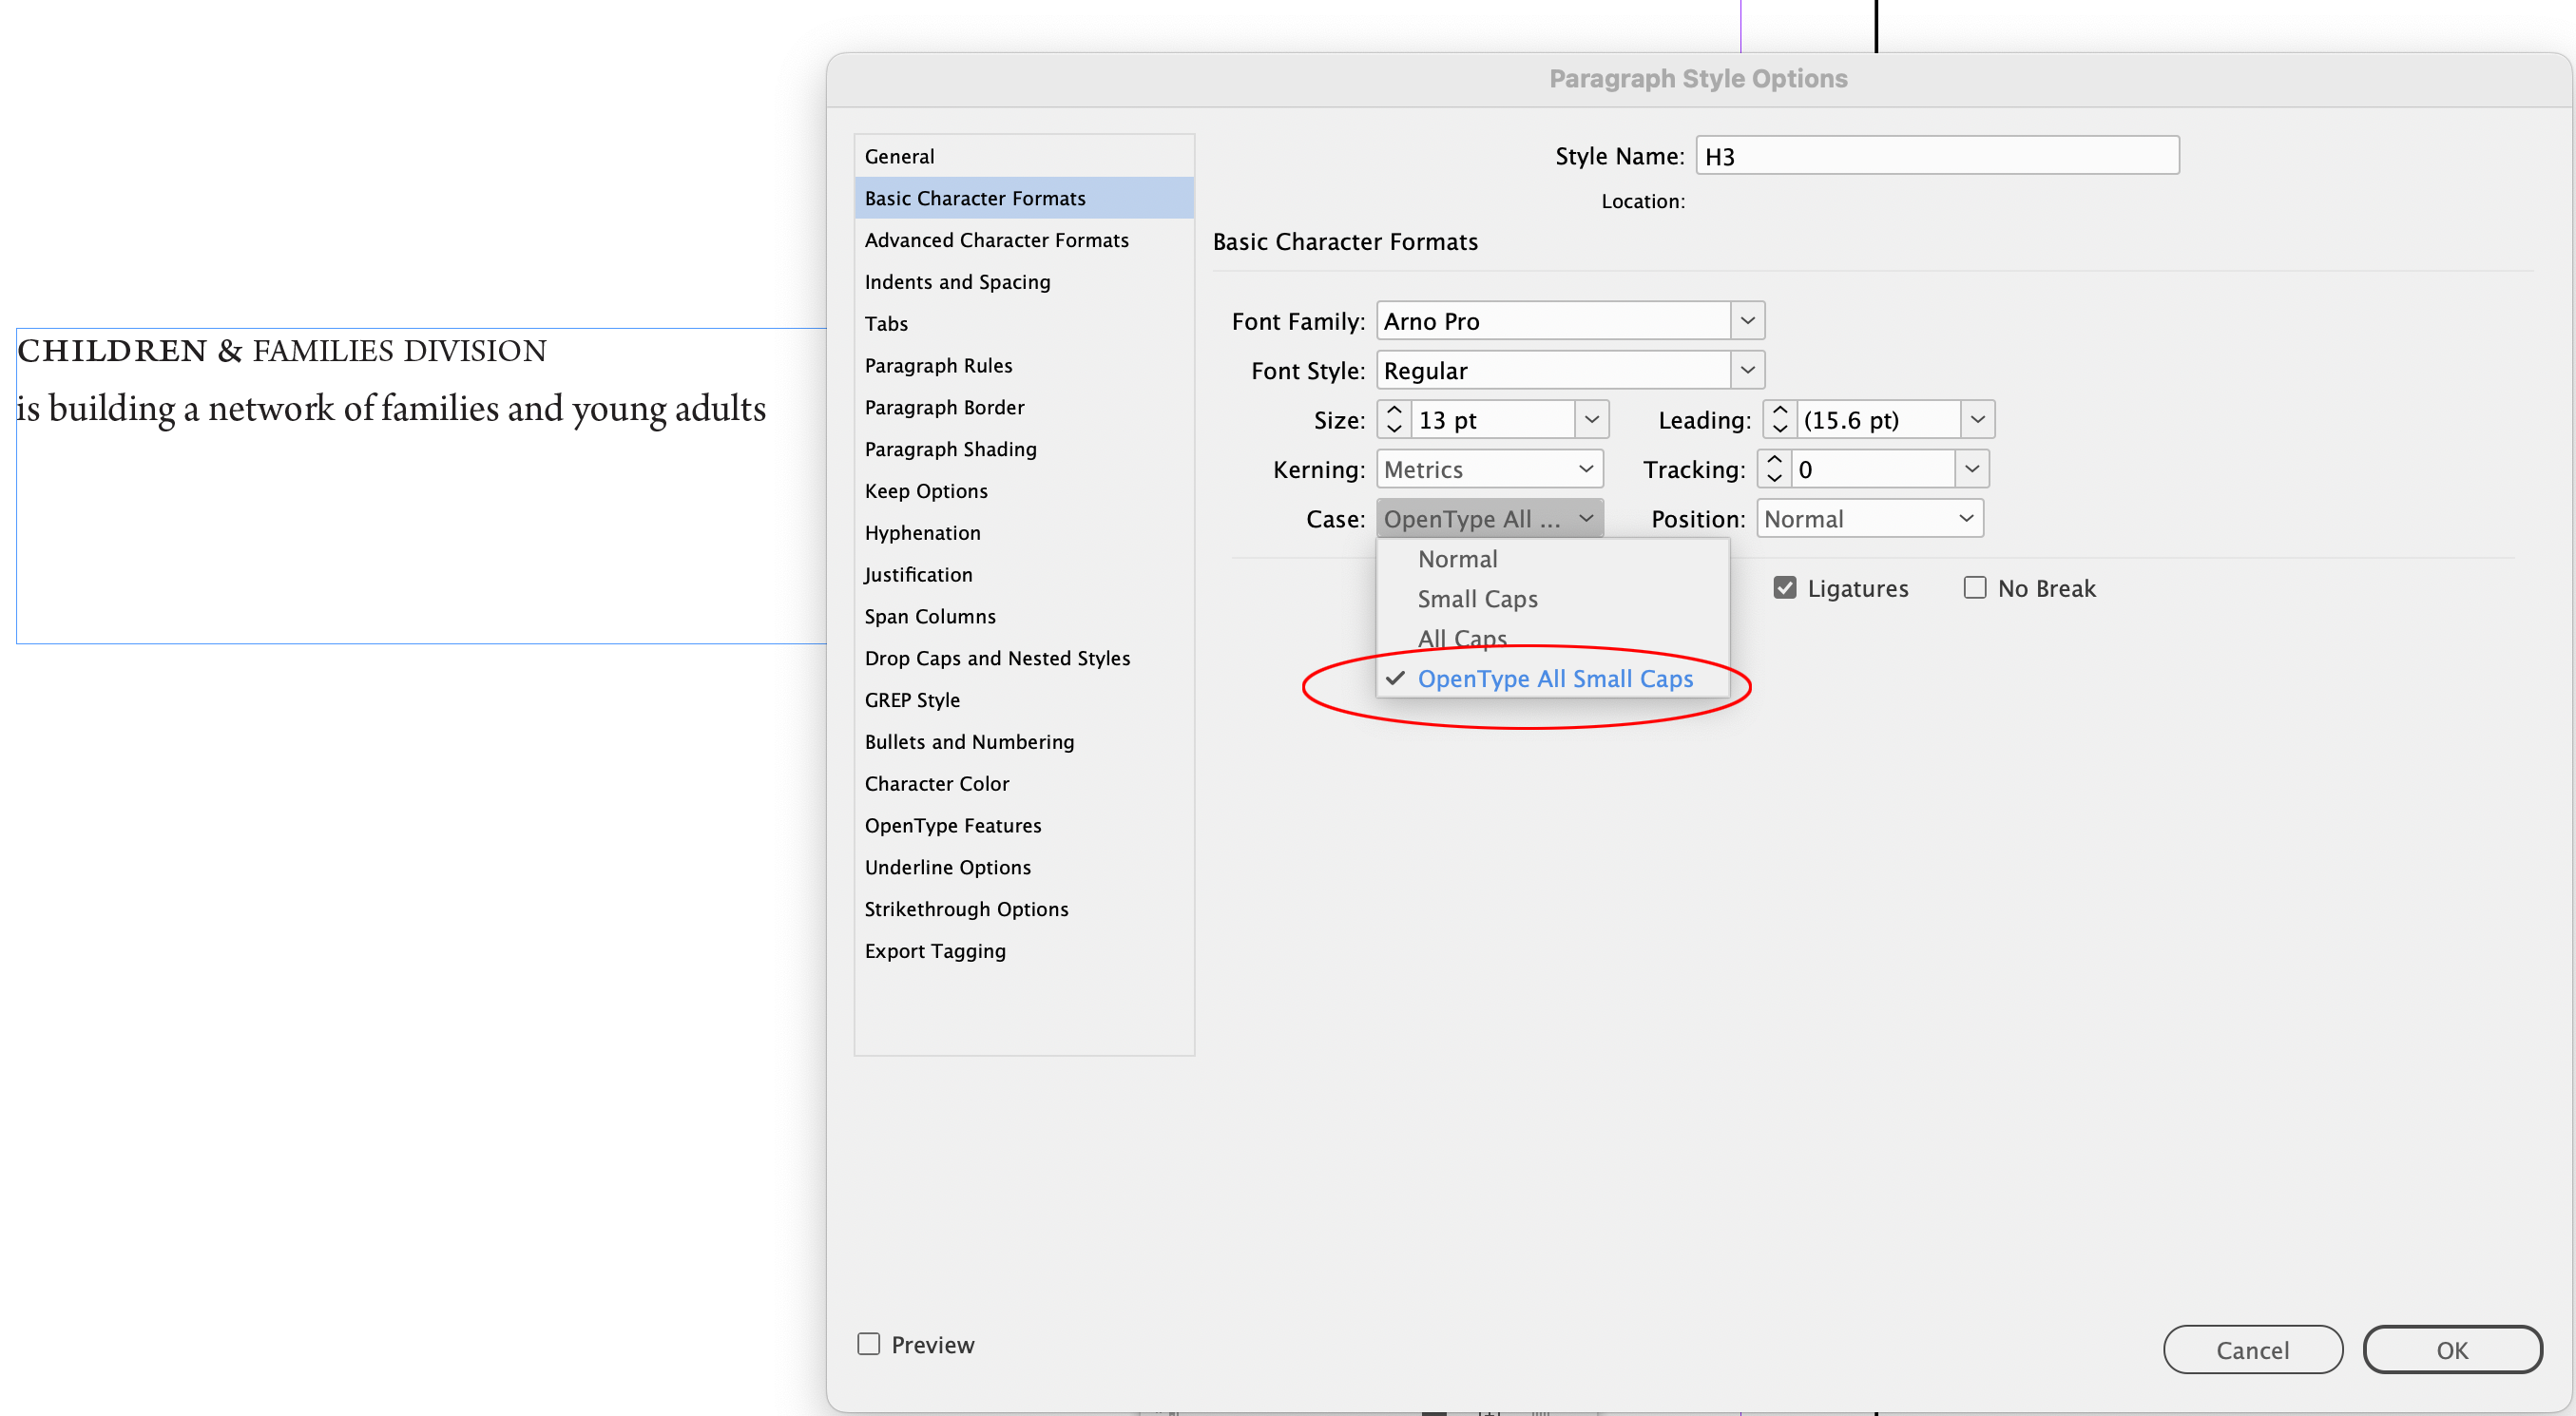The height and width of the screenshot is (1416, 2576).
Task: Open the Leading value dropdown
Action: [x=1977, y=419]
